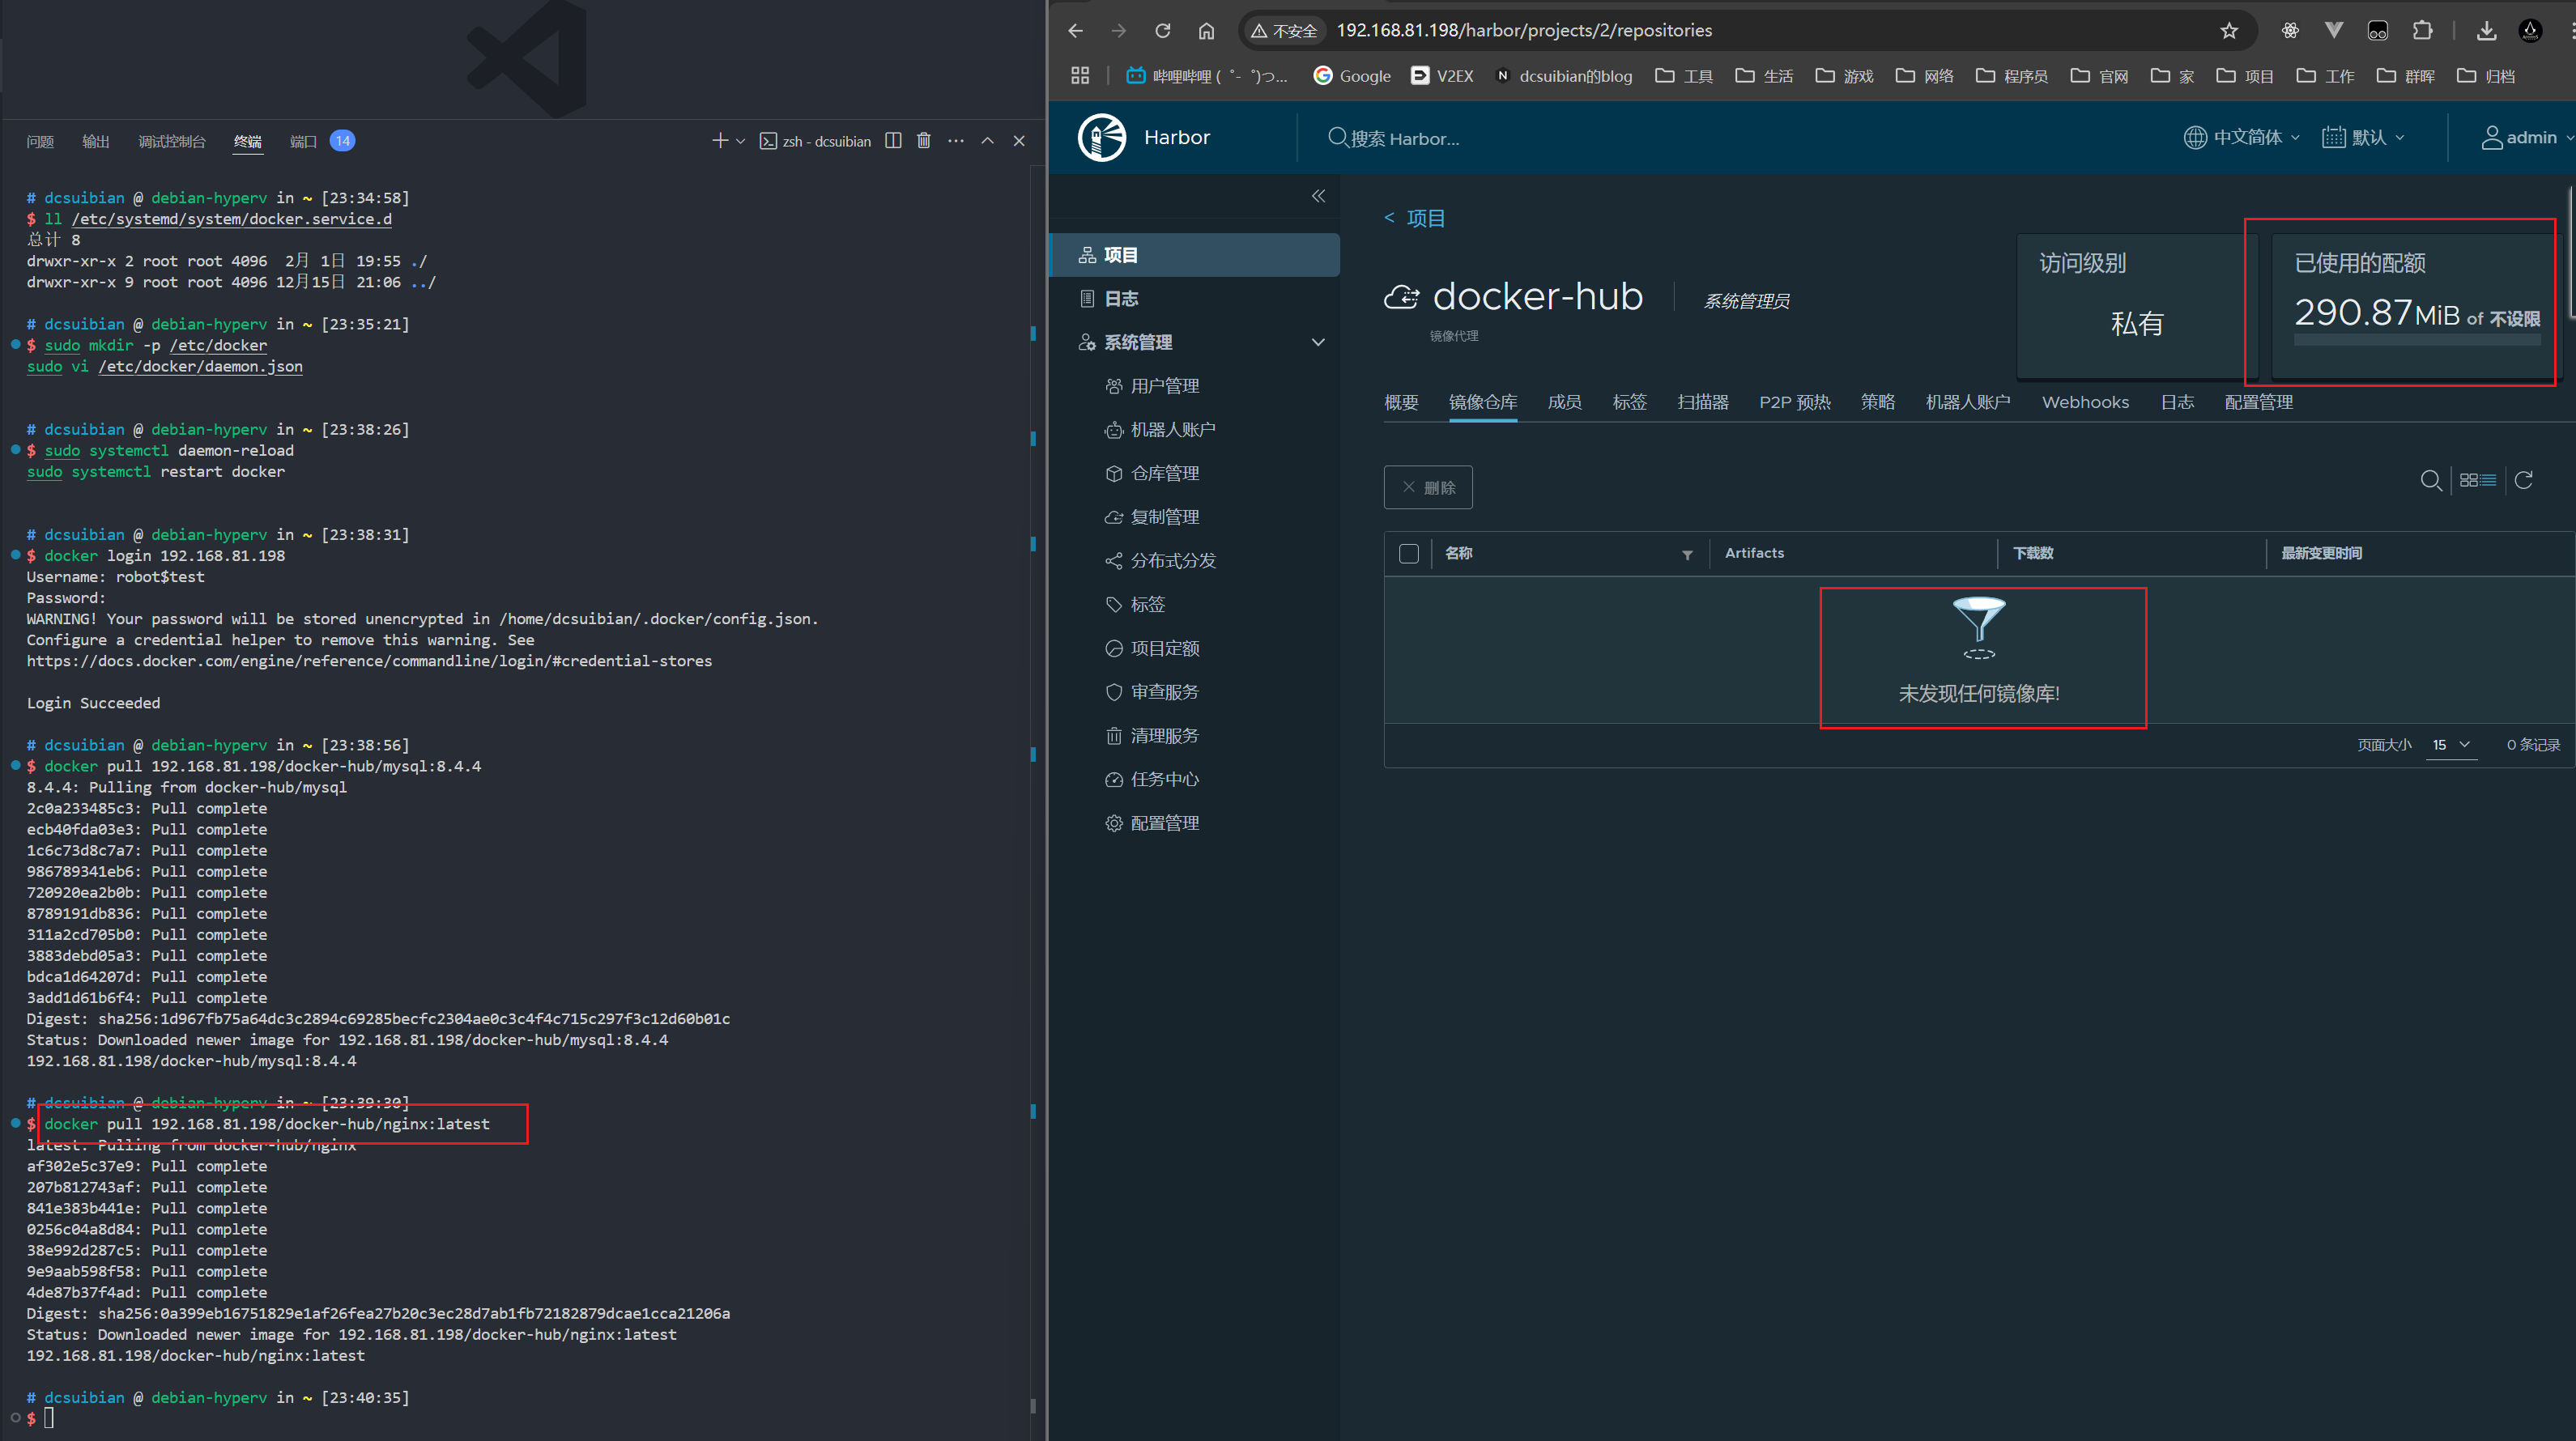Image resolution: width=2576 pixels, height=1441 pixels.
Task: Open terminal more actions ellipsis
Action: coord(956,141)
